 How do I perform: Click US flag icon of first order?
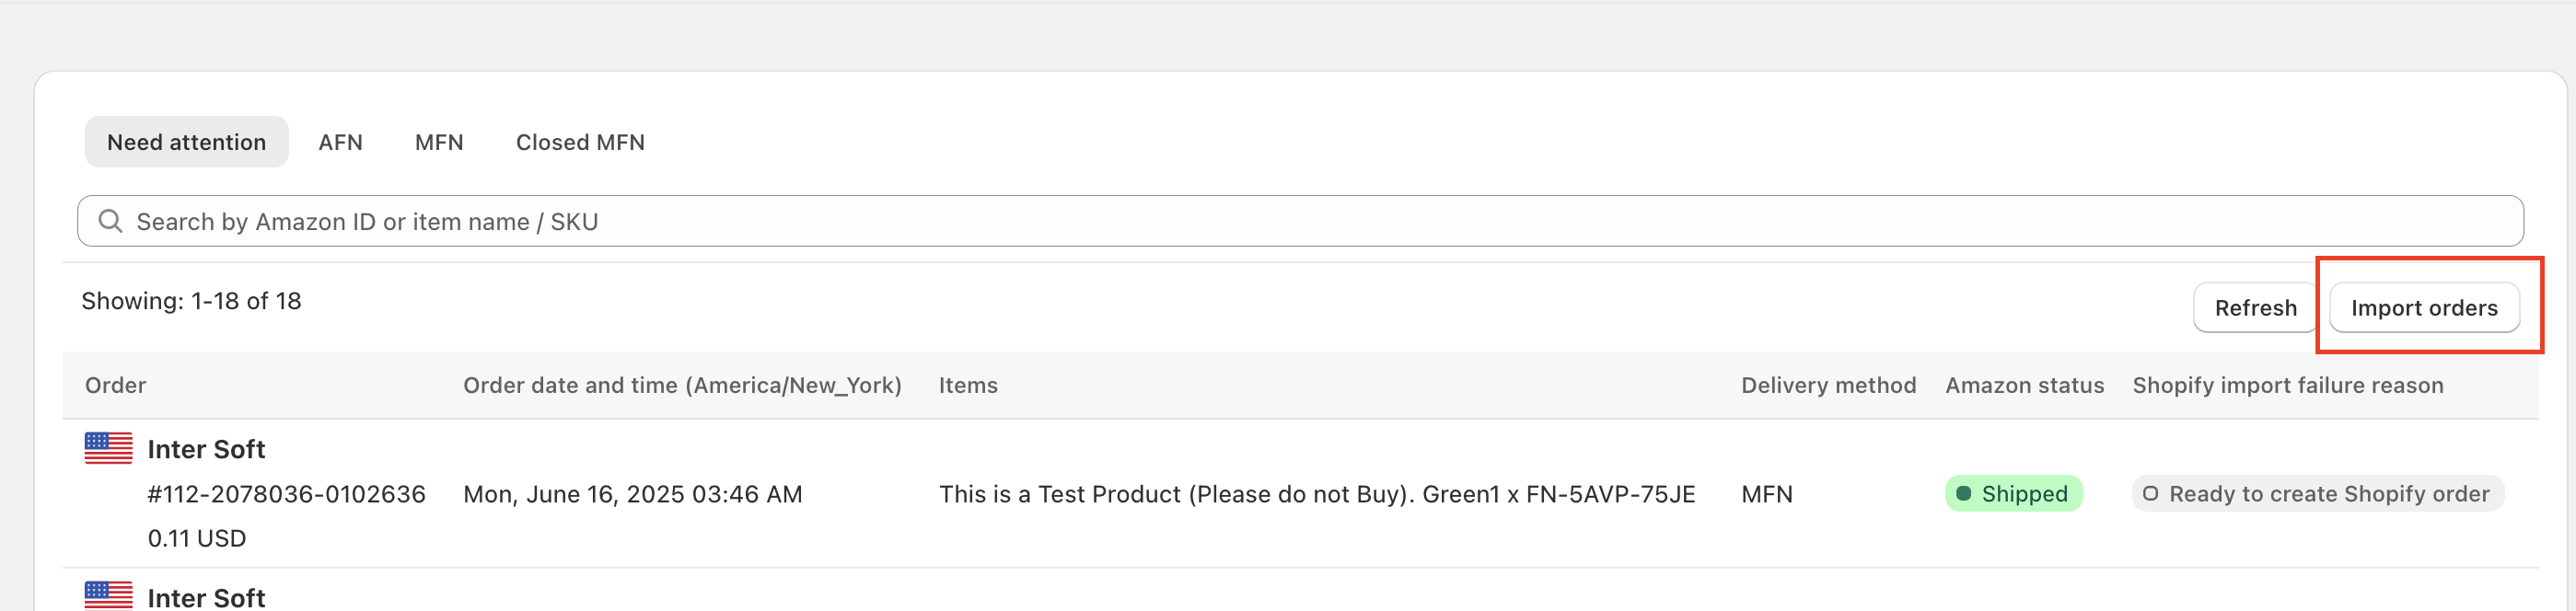108,448
